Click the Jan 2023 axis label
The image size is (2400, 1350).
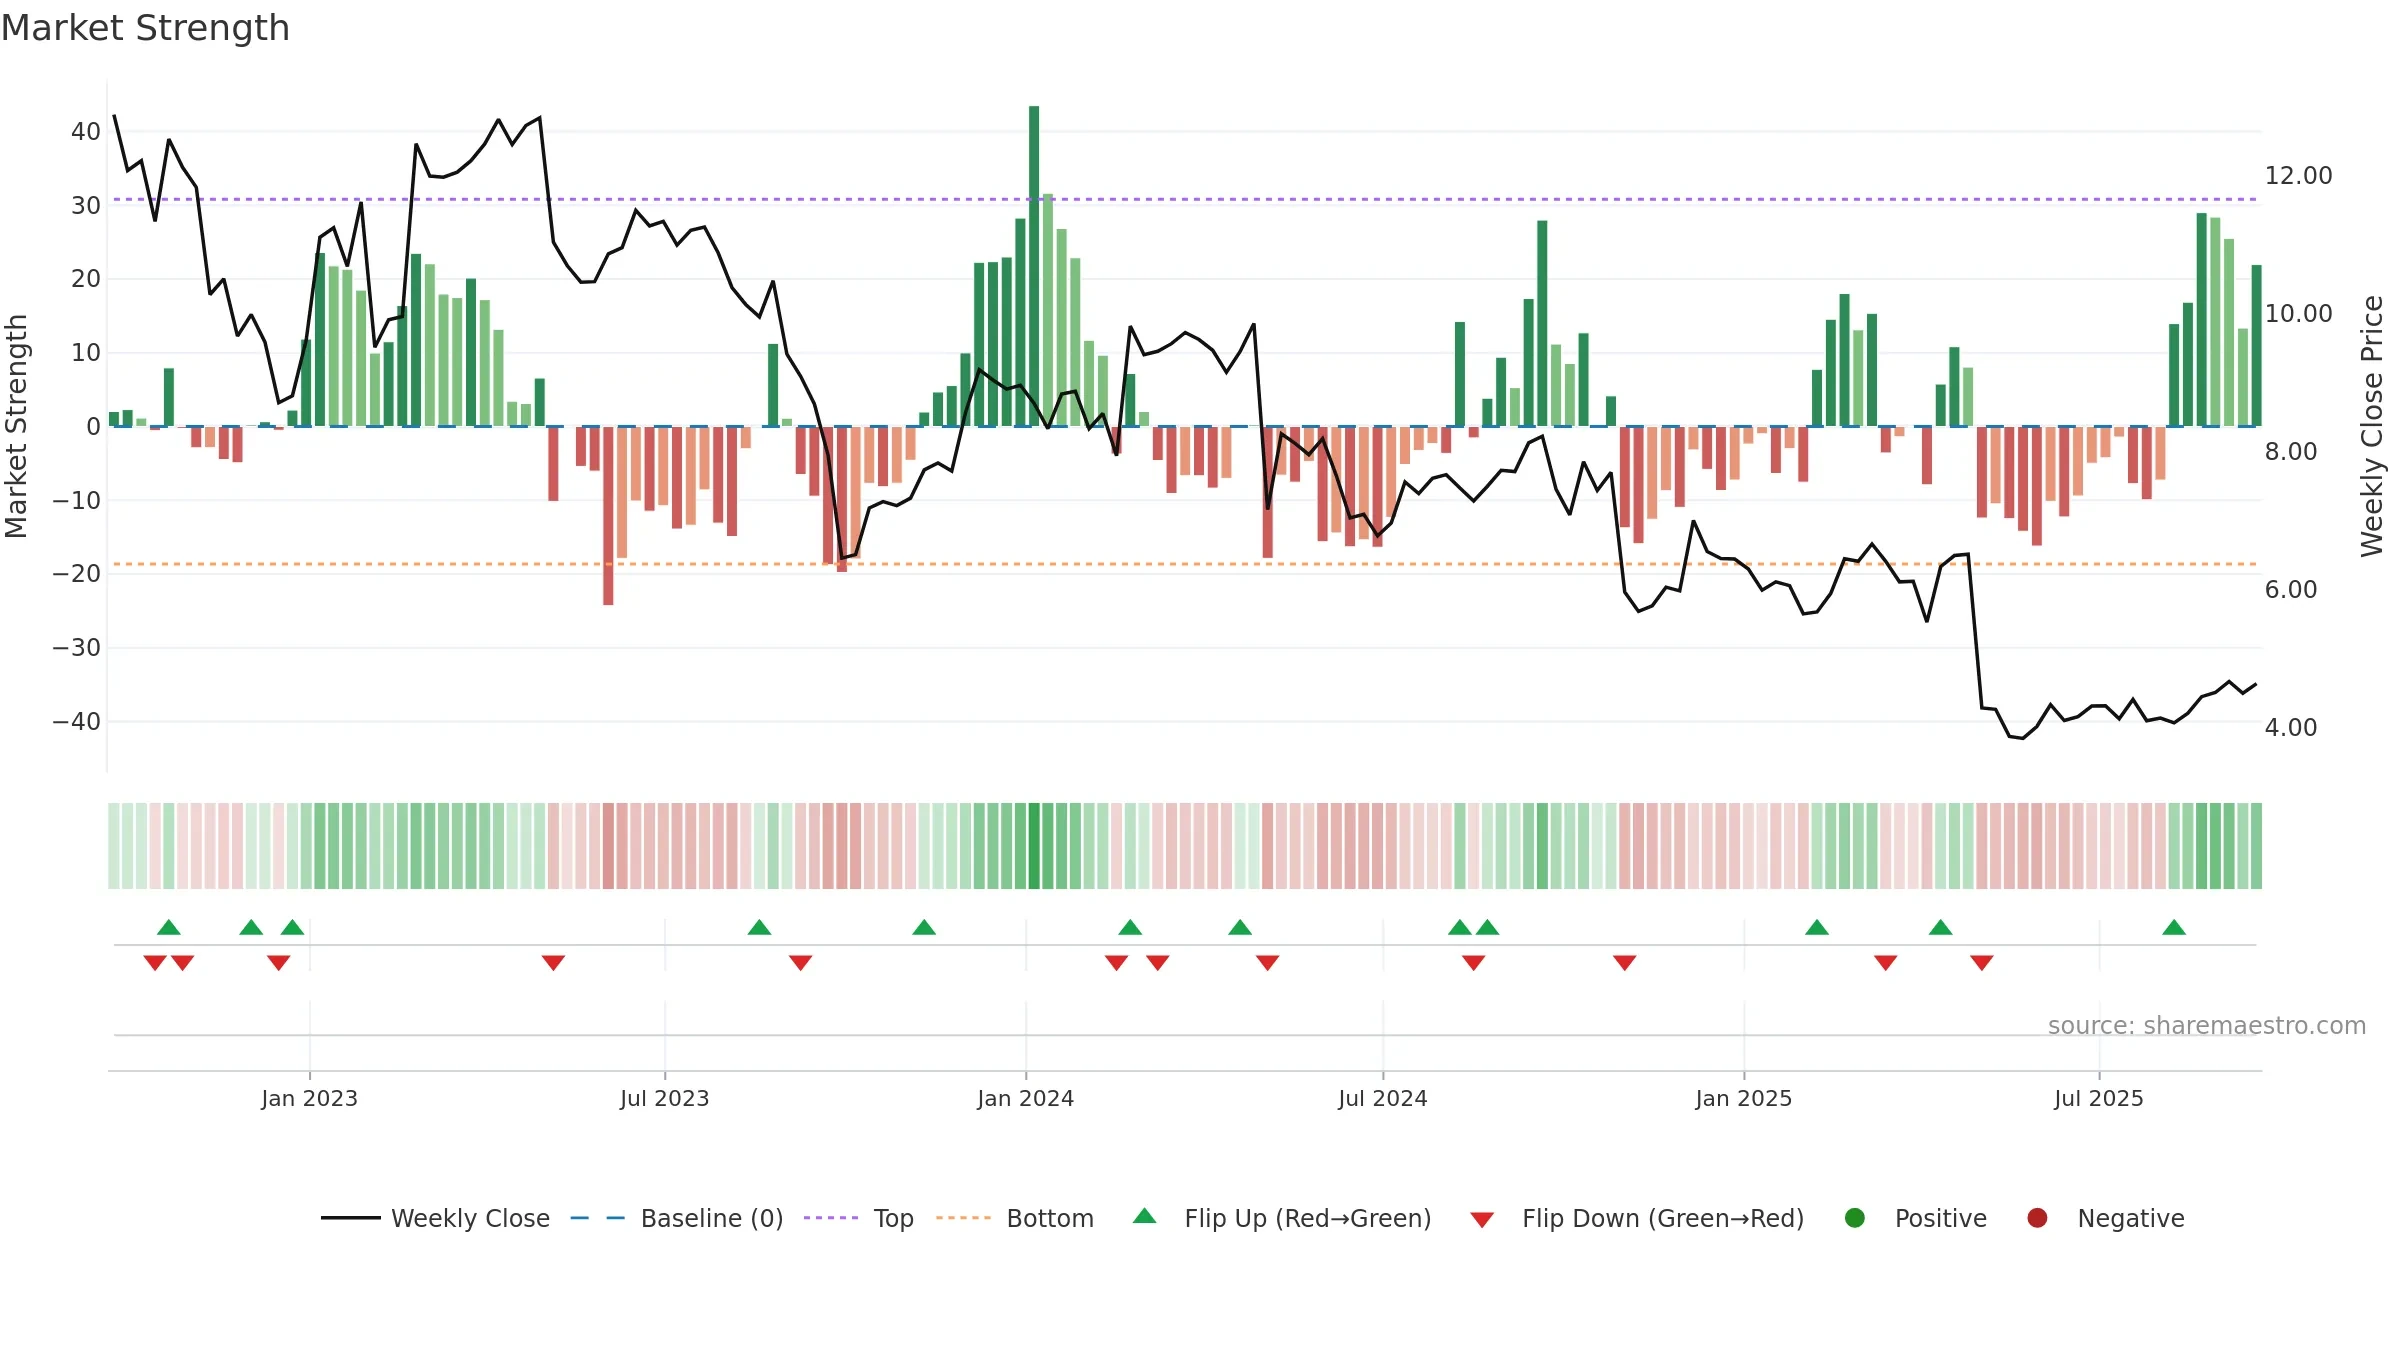point(309,1098)
